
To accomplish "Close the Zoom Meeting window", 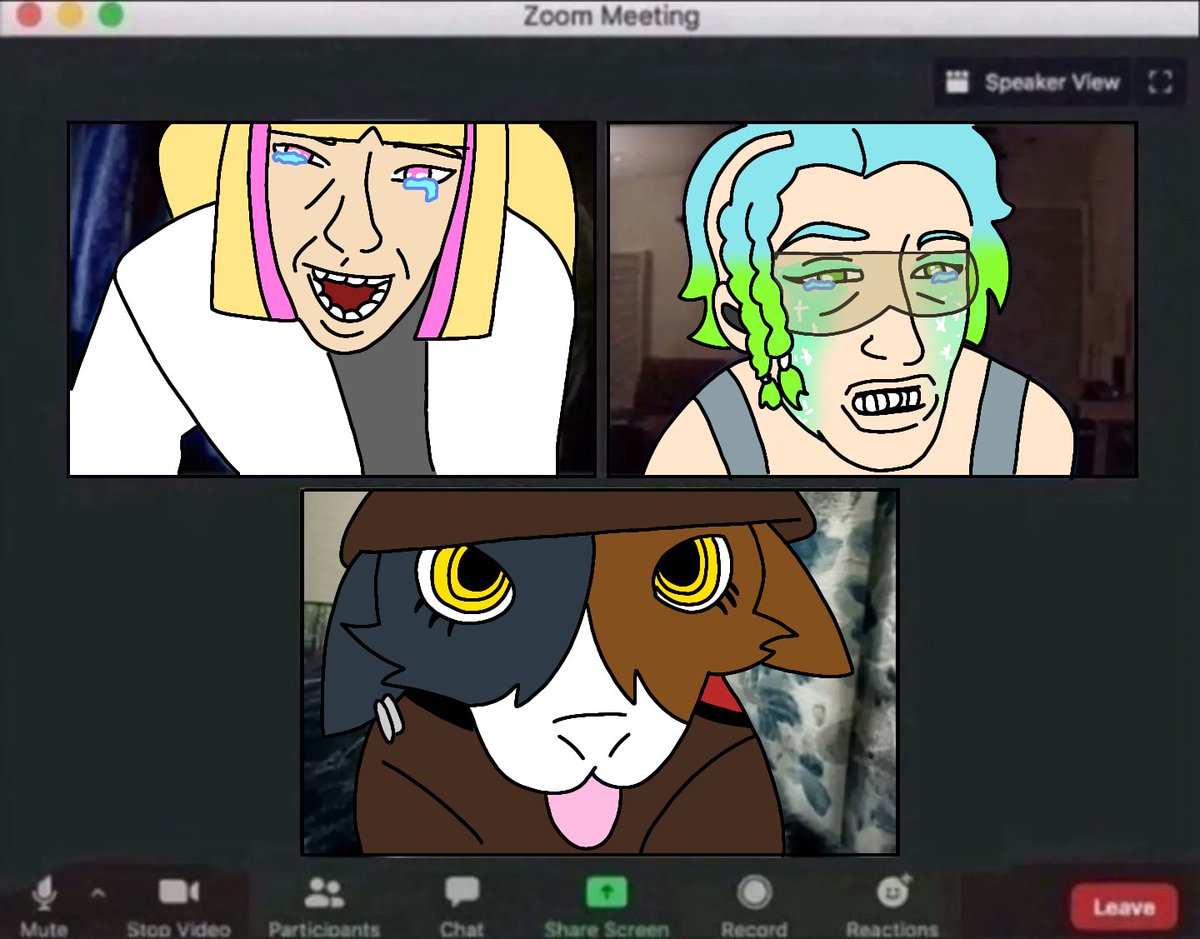I will pyautogui.click(x=29, y=15).
